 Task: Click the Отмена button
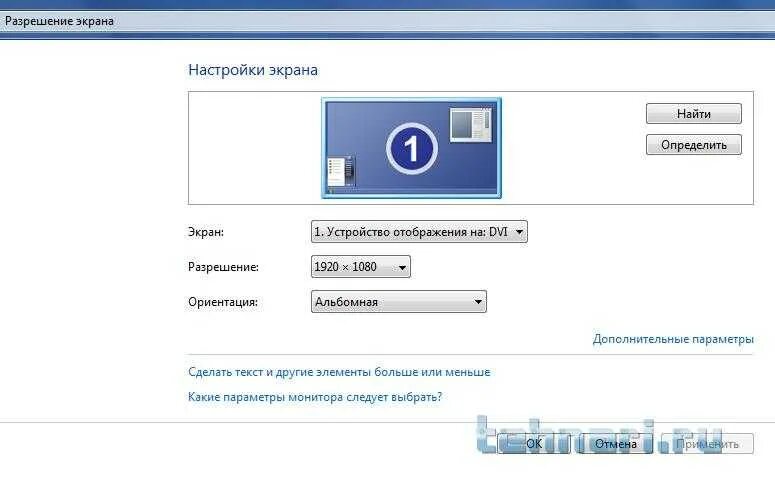[x=616, y=443]
